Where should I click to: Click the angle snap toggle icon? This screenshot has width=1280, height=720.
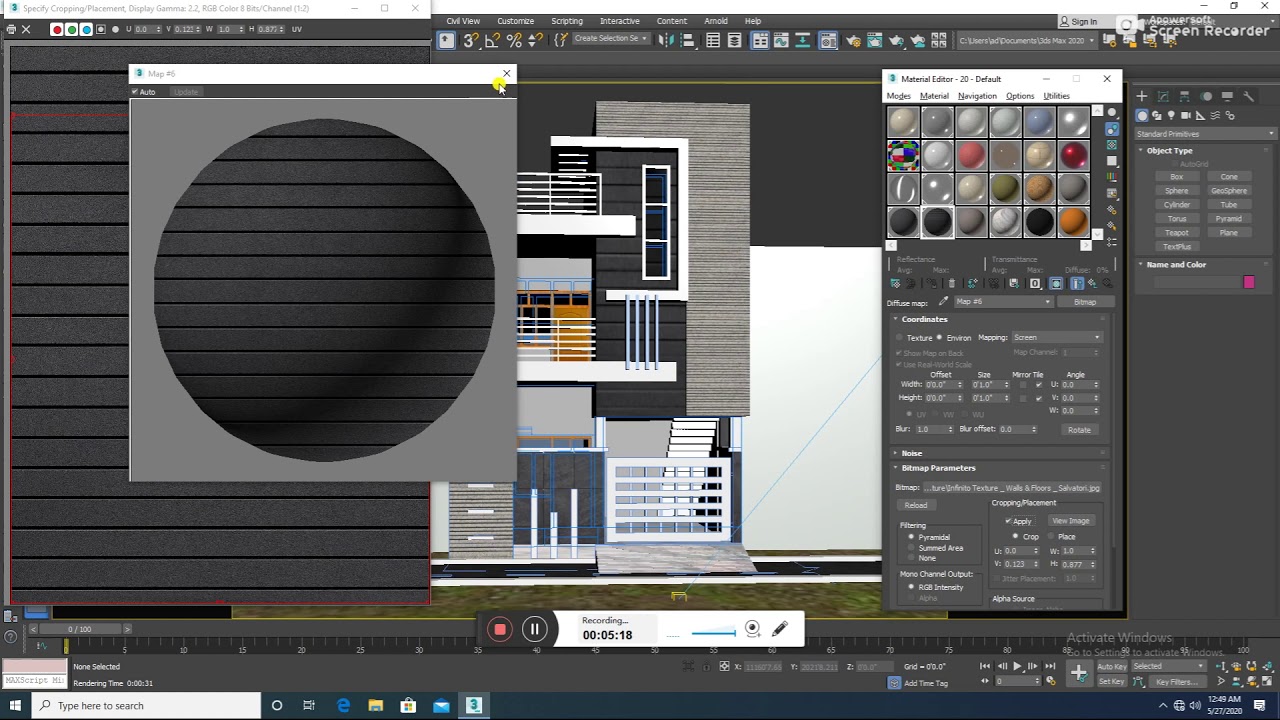coord(492,40)
